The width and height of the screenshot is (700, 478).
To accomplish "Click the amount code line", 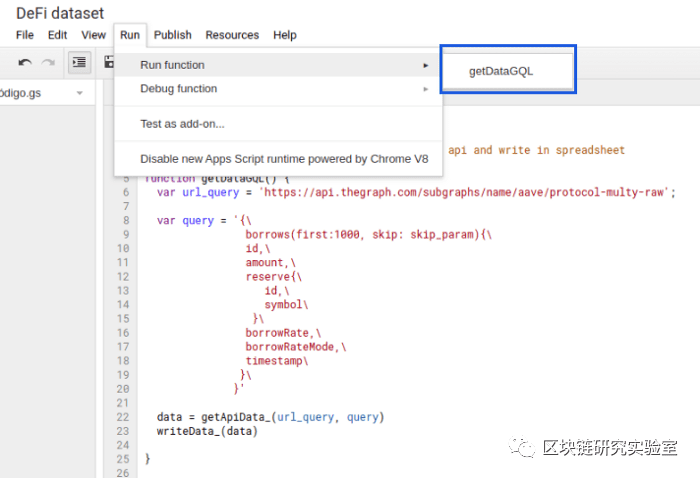I will click(x=271, y=262).
